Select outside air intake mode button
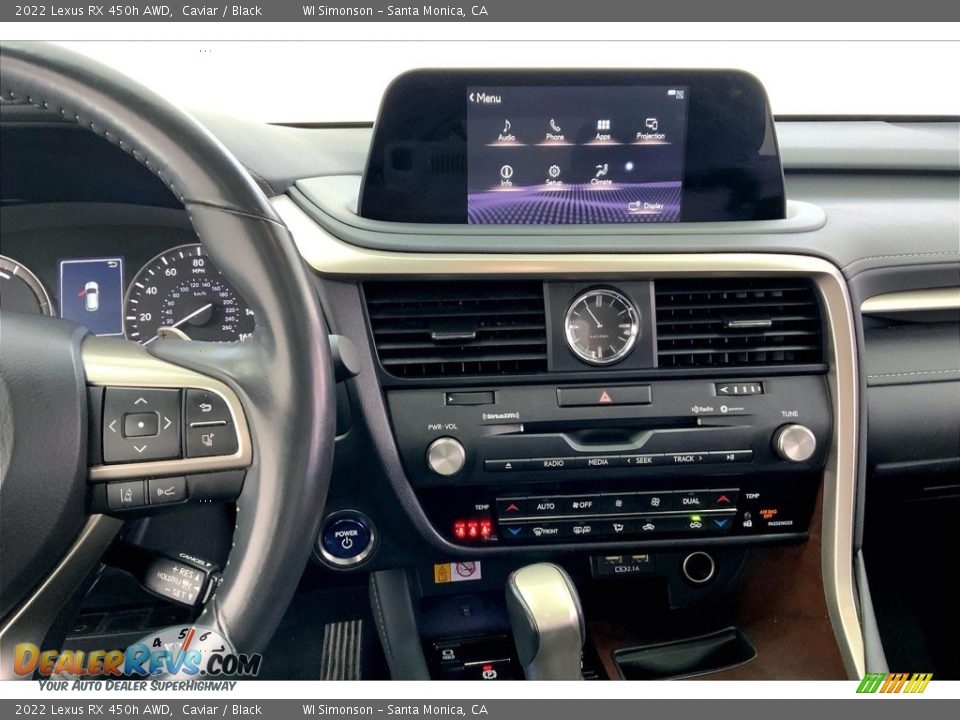The image size is (960, 720). click(x=648, y=527)
